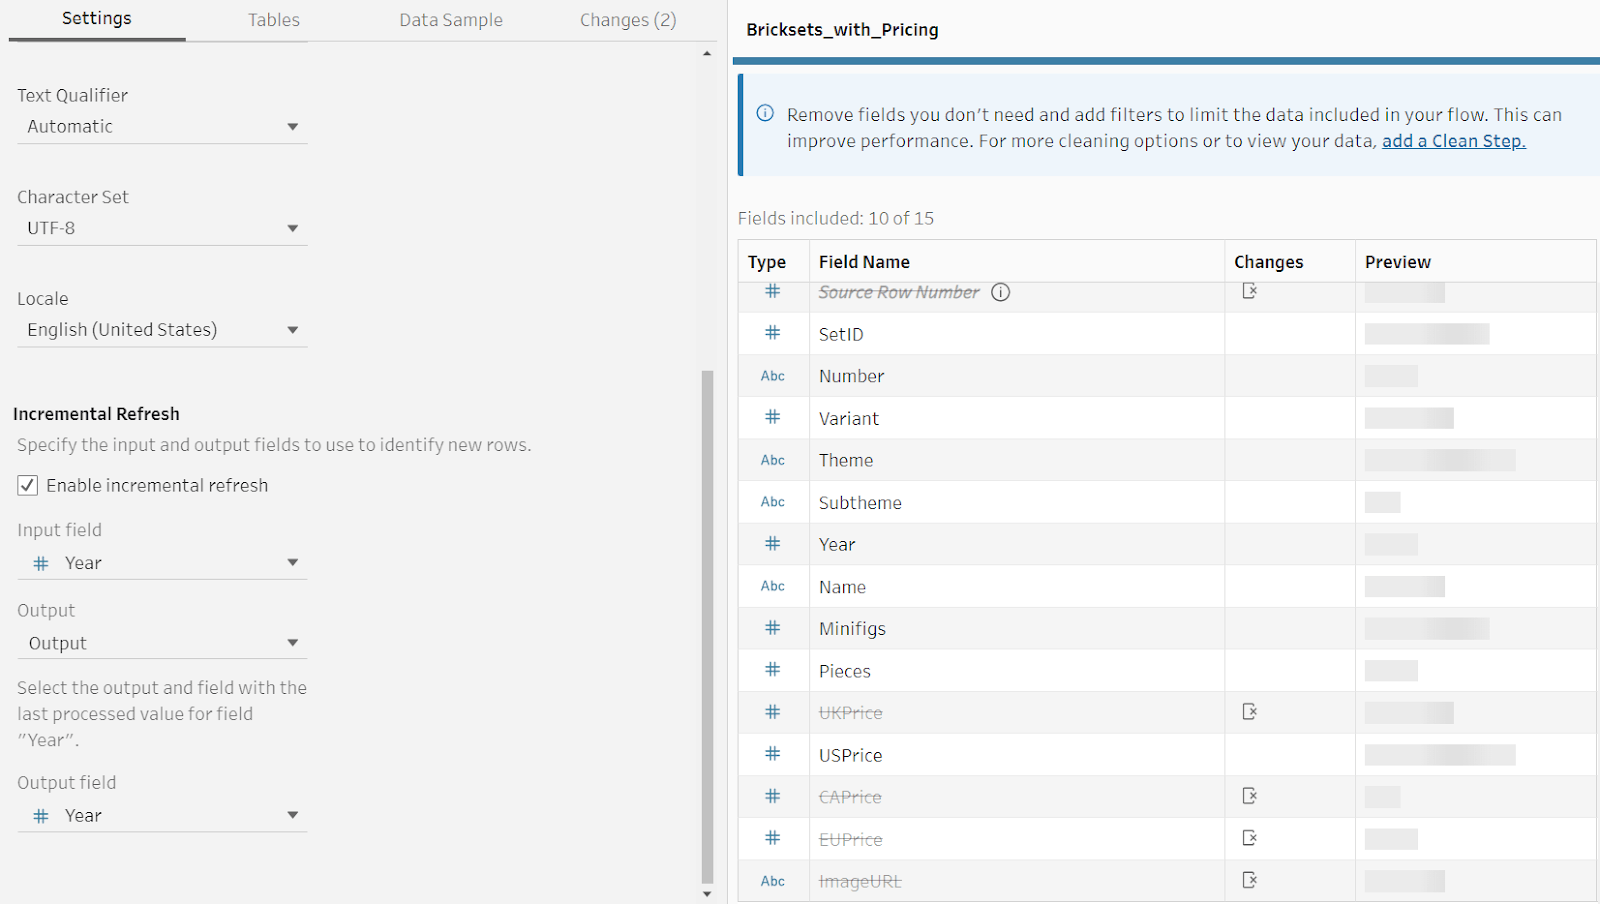Open the Changes (2) tab

[628, 20]
